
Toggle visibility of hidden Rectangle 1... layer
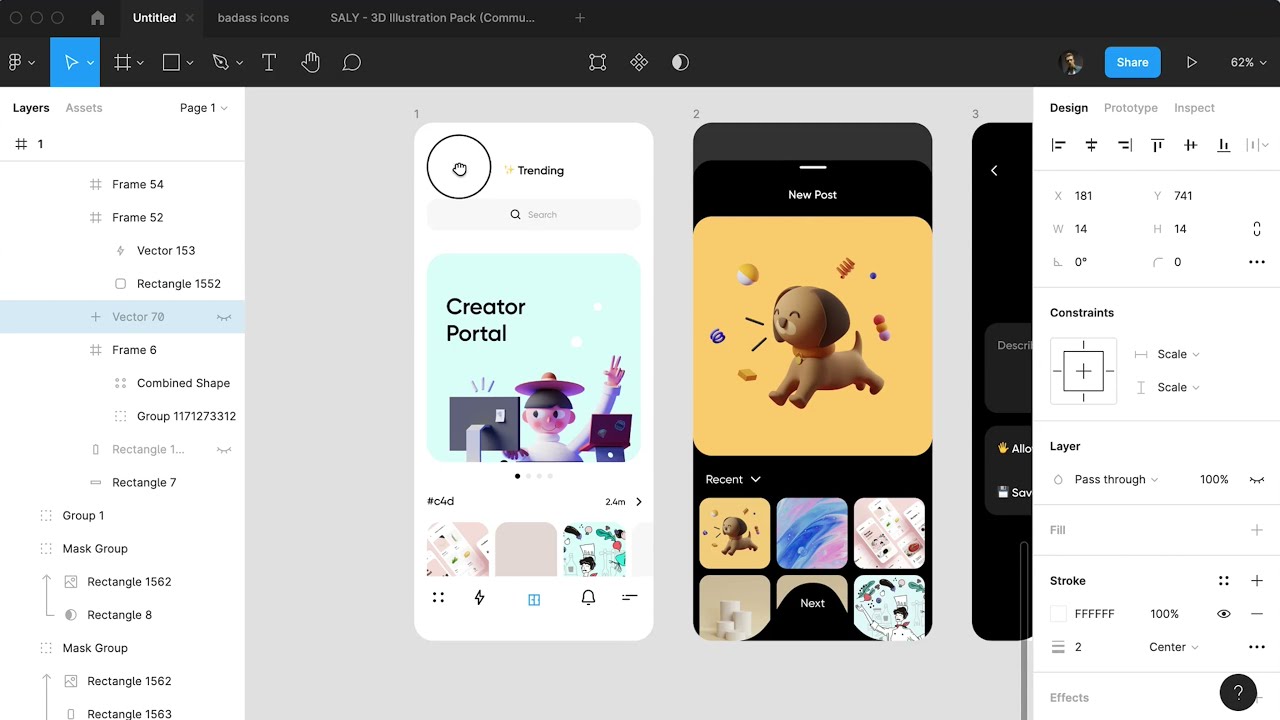[224, 450]
